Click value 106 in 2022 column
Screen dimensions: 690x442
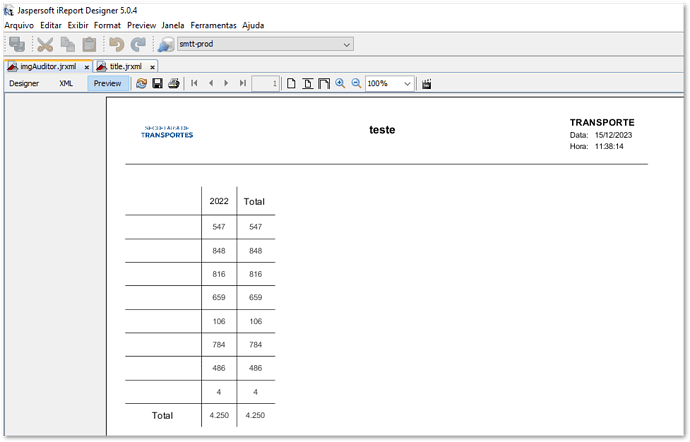[219, 321]
